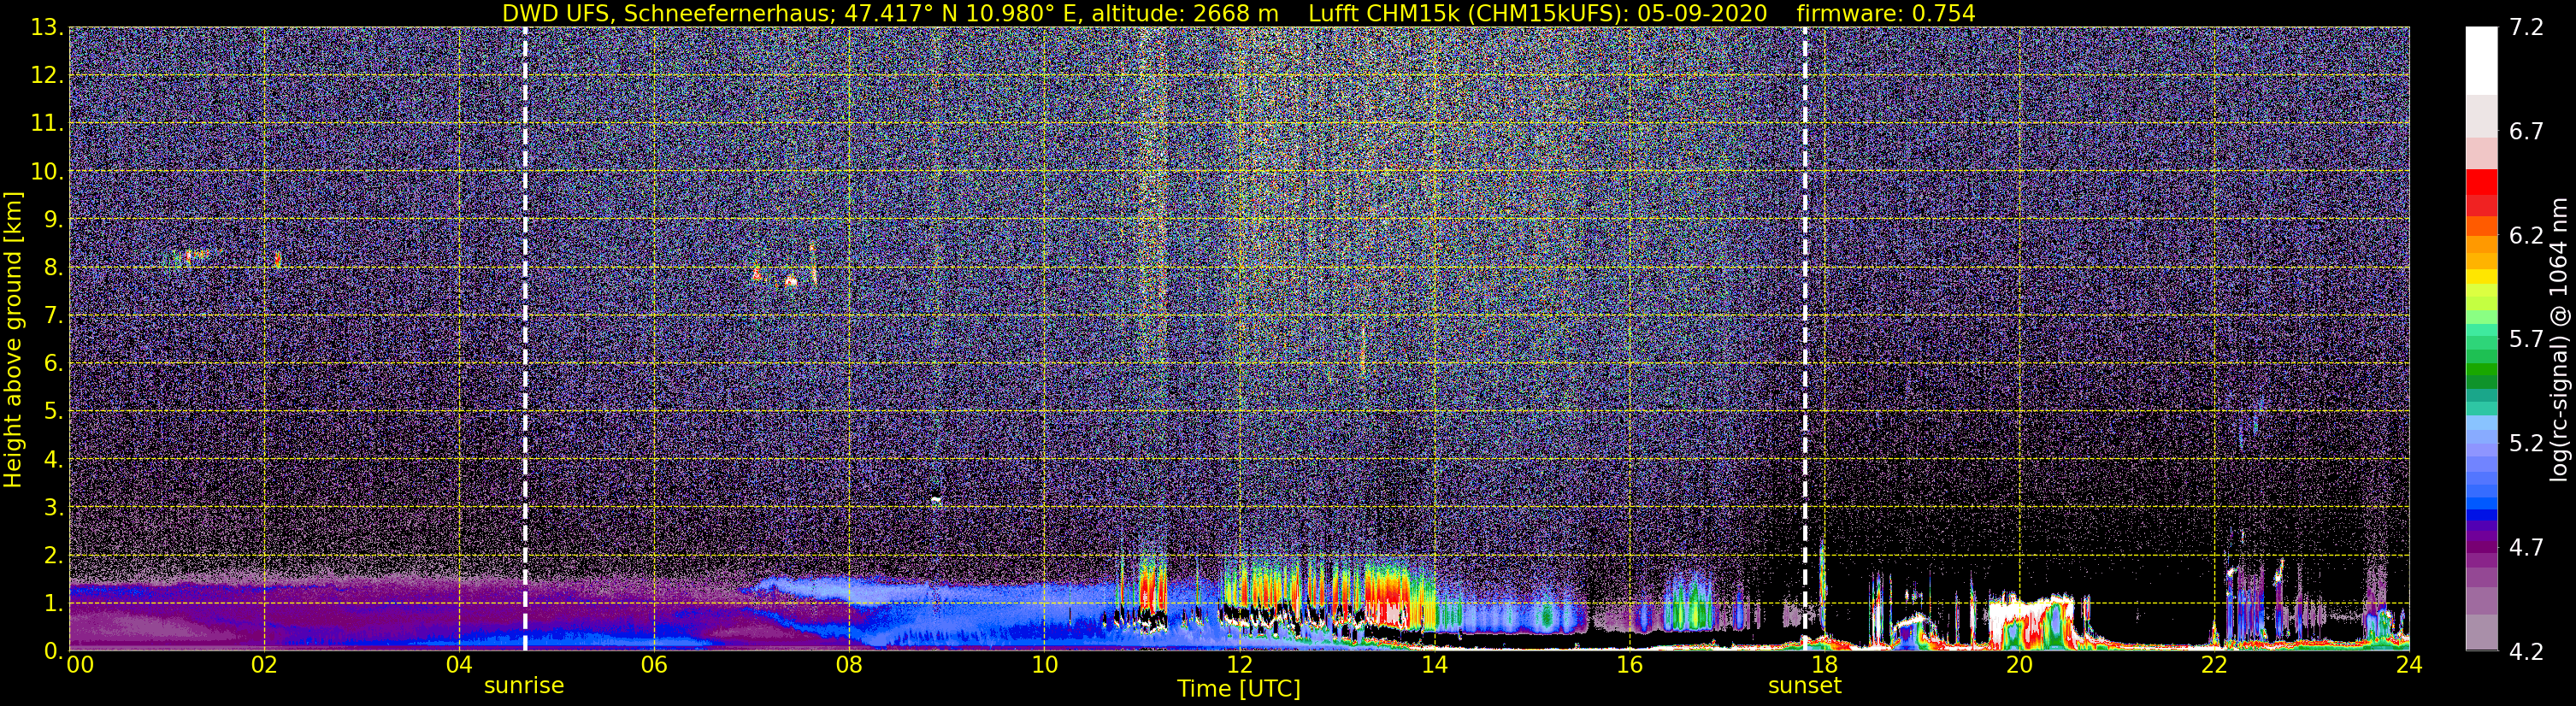2576x706 pixels.
Task: Click the 'sunset' label below the axis
Action: [x=1804, y=686]
